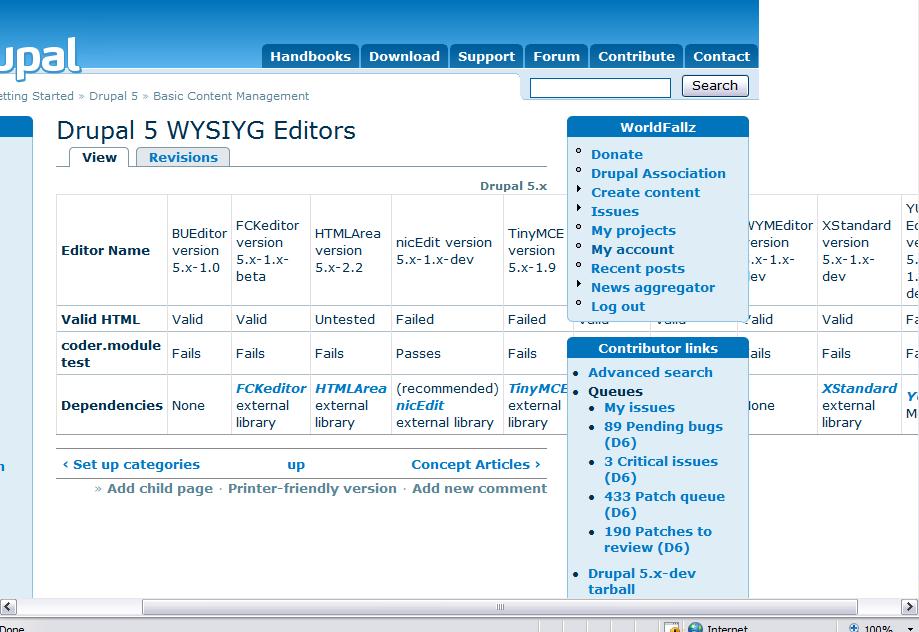The width and height of the screenshot is (919, 632).
Task: Open the Download menu tab
Action: 404,56
